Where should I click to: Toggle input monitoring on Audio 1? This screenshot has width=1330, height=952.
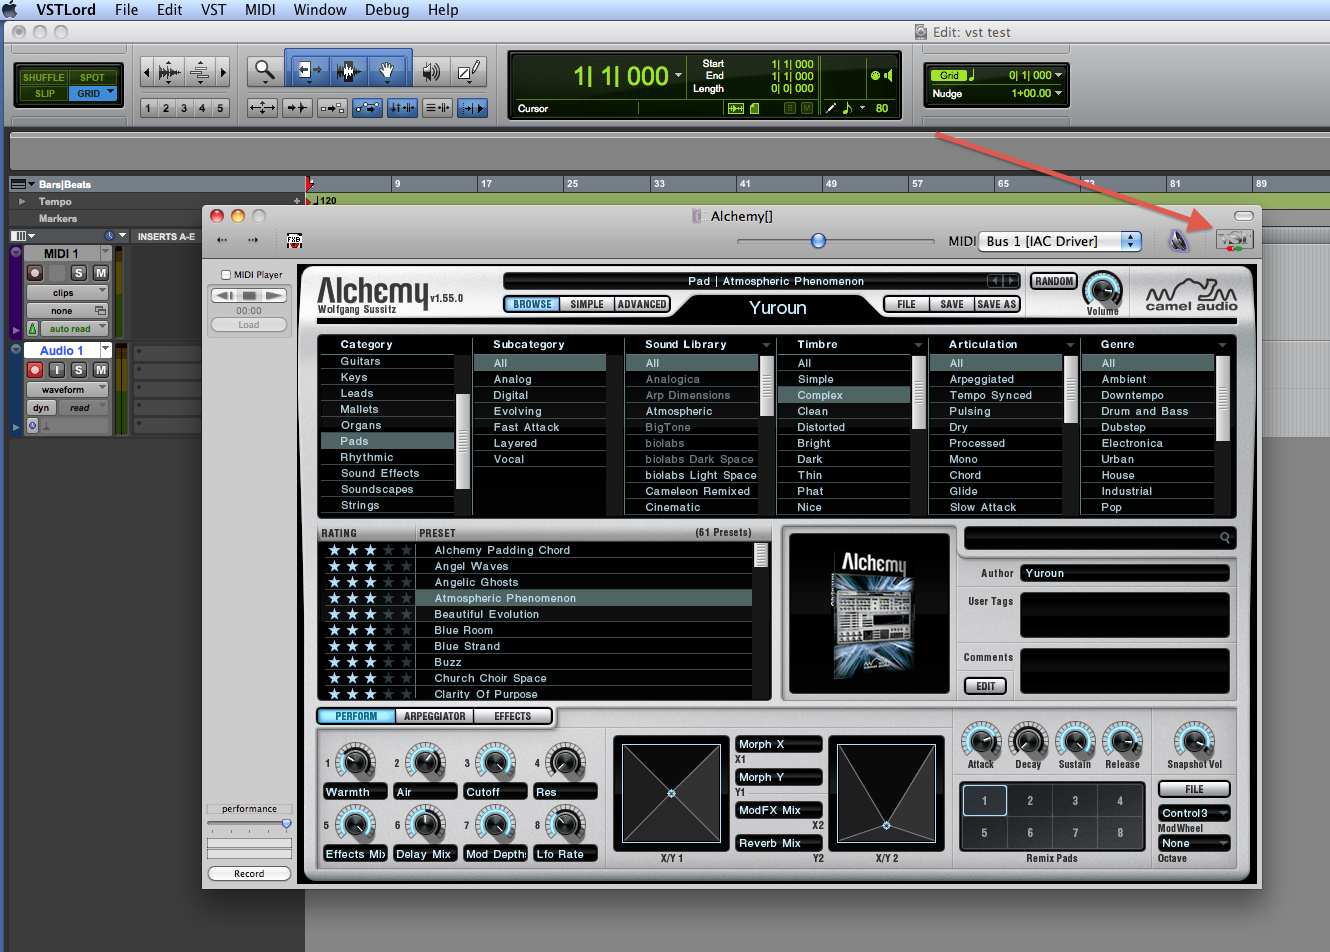57,370
